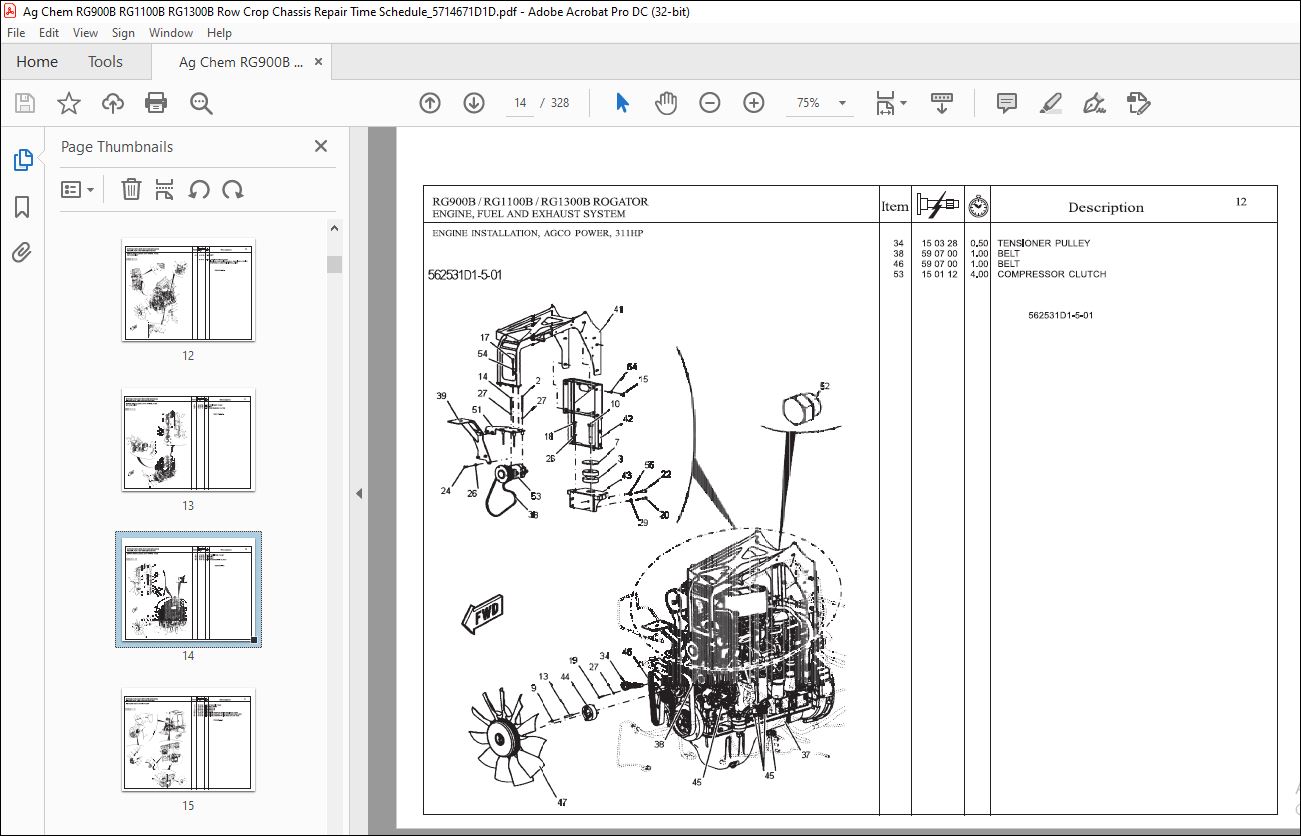Select the Ag Chem RG900B document tab
The height and width of the screenshot is (836, 1301).
tap(241, 62)
